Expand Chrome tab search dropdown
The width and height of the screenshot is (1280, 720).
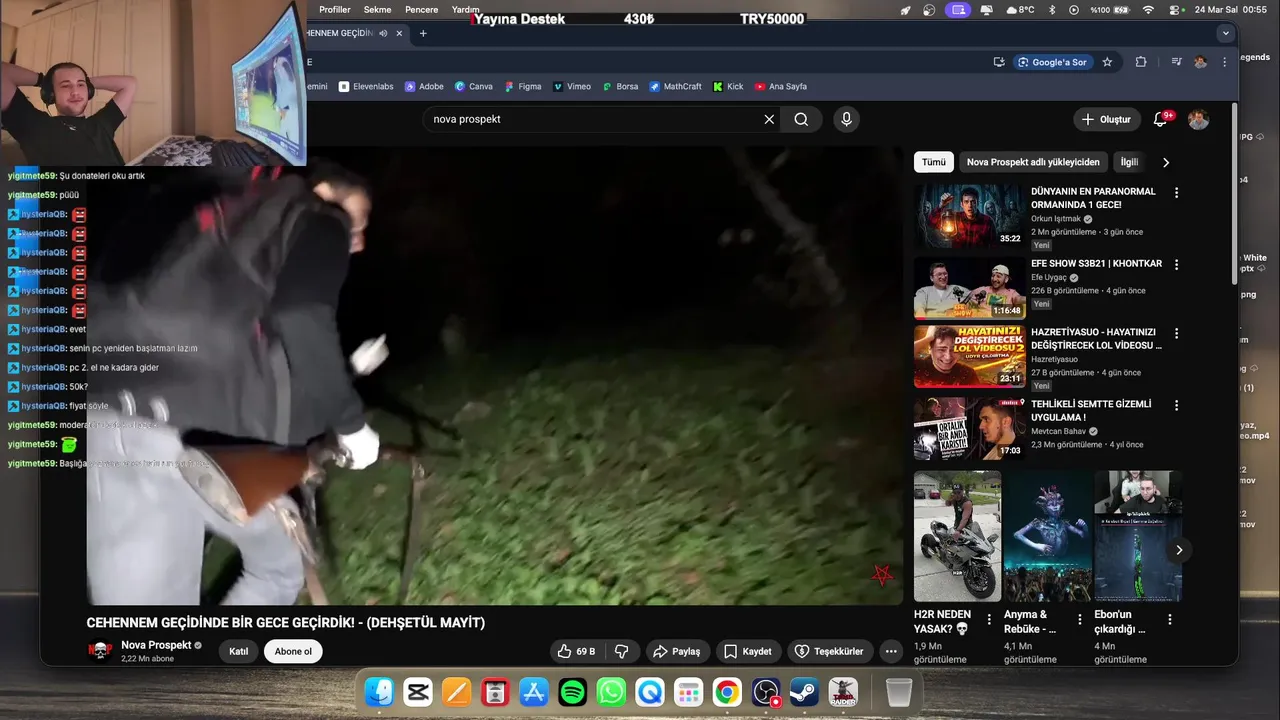1226,33
